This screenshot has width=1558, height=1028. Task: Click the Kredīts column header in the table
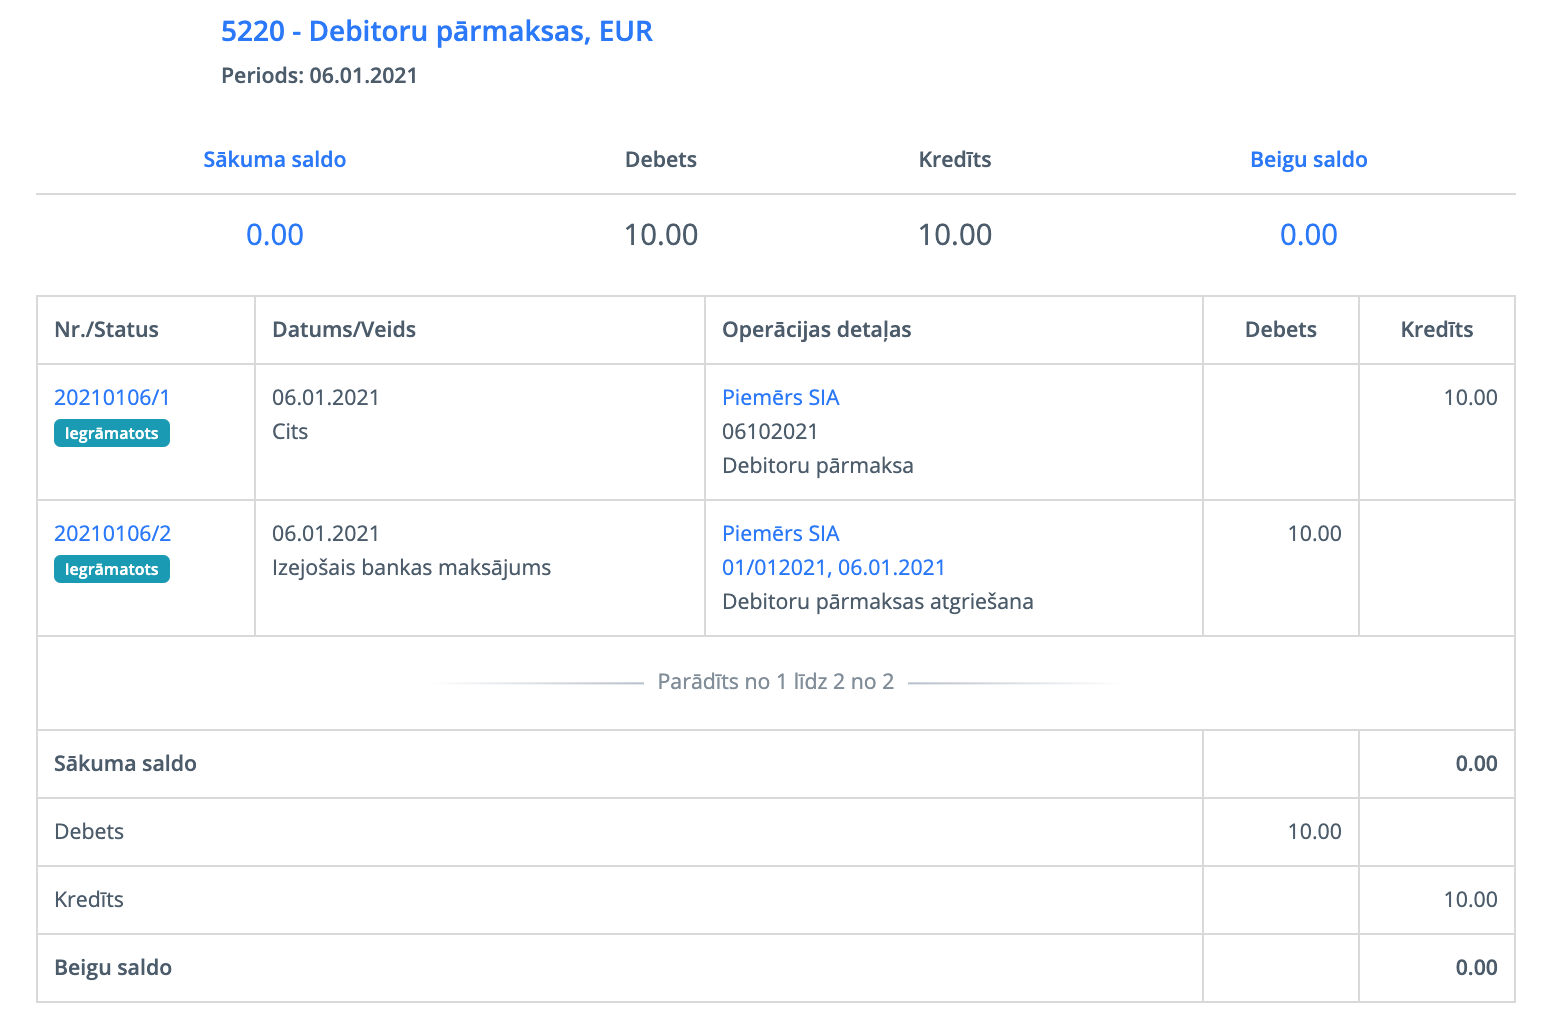click(x=1436, y=330)
